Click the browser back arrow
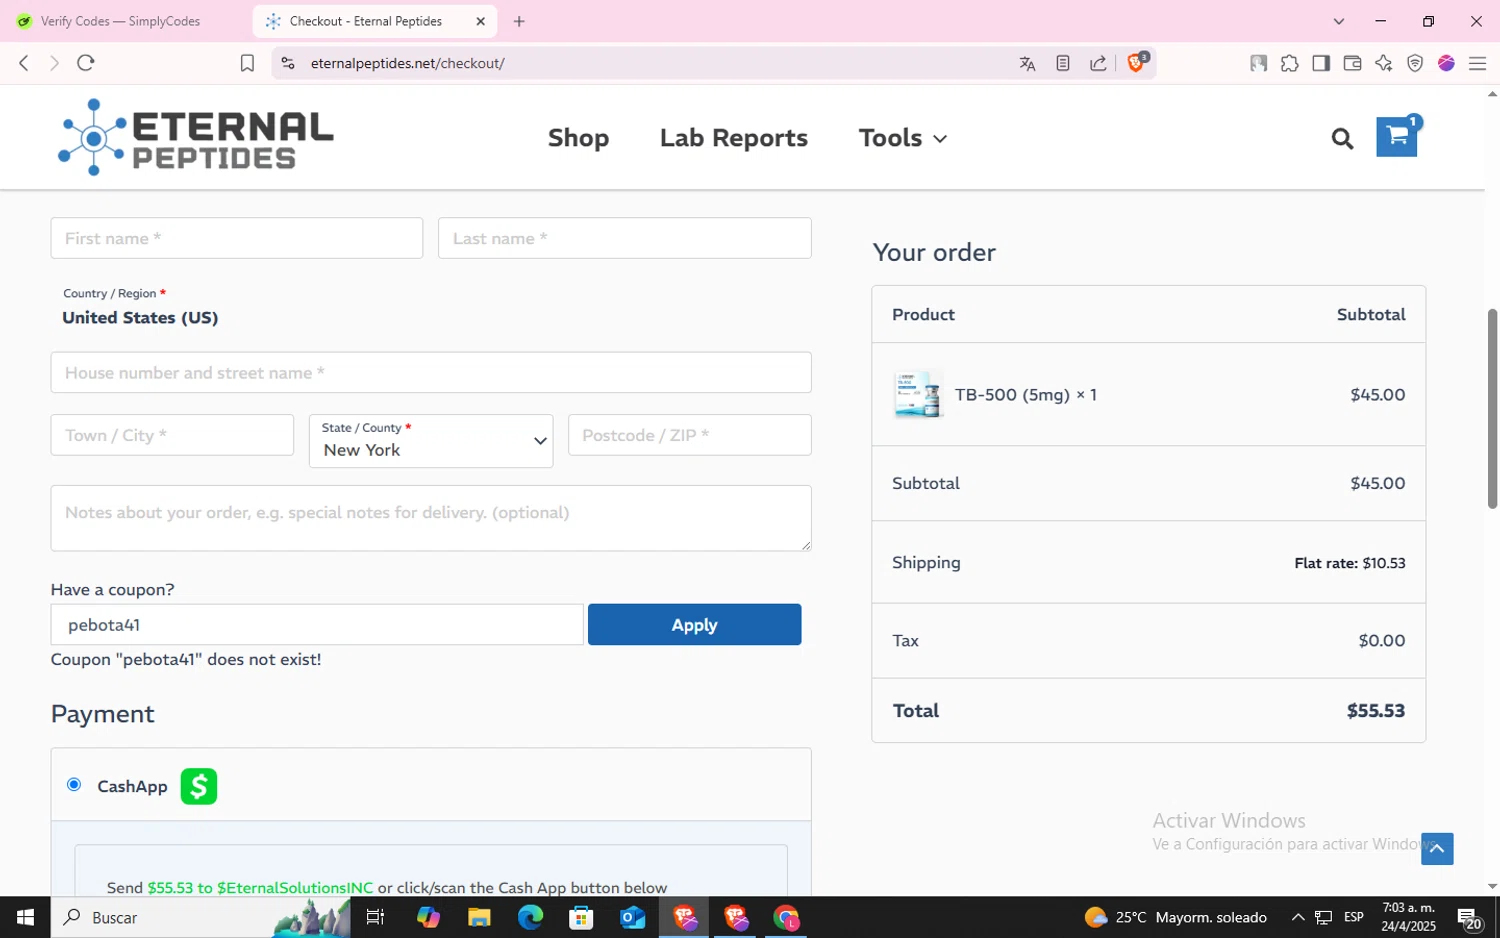The width and height of the screenshot is (1500, 938). click(x=24, y=63)
